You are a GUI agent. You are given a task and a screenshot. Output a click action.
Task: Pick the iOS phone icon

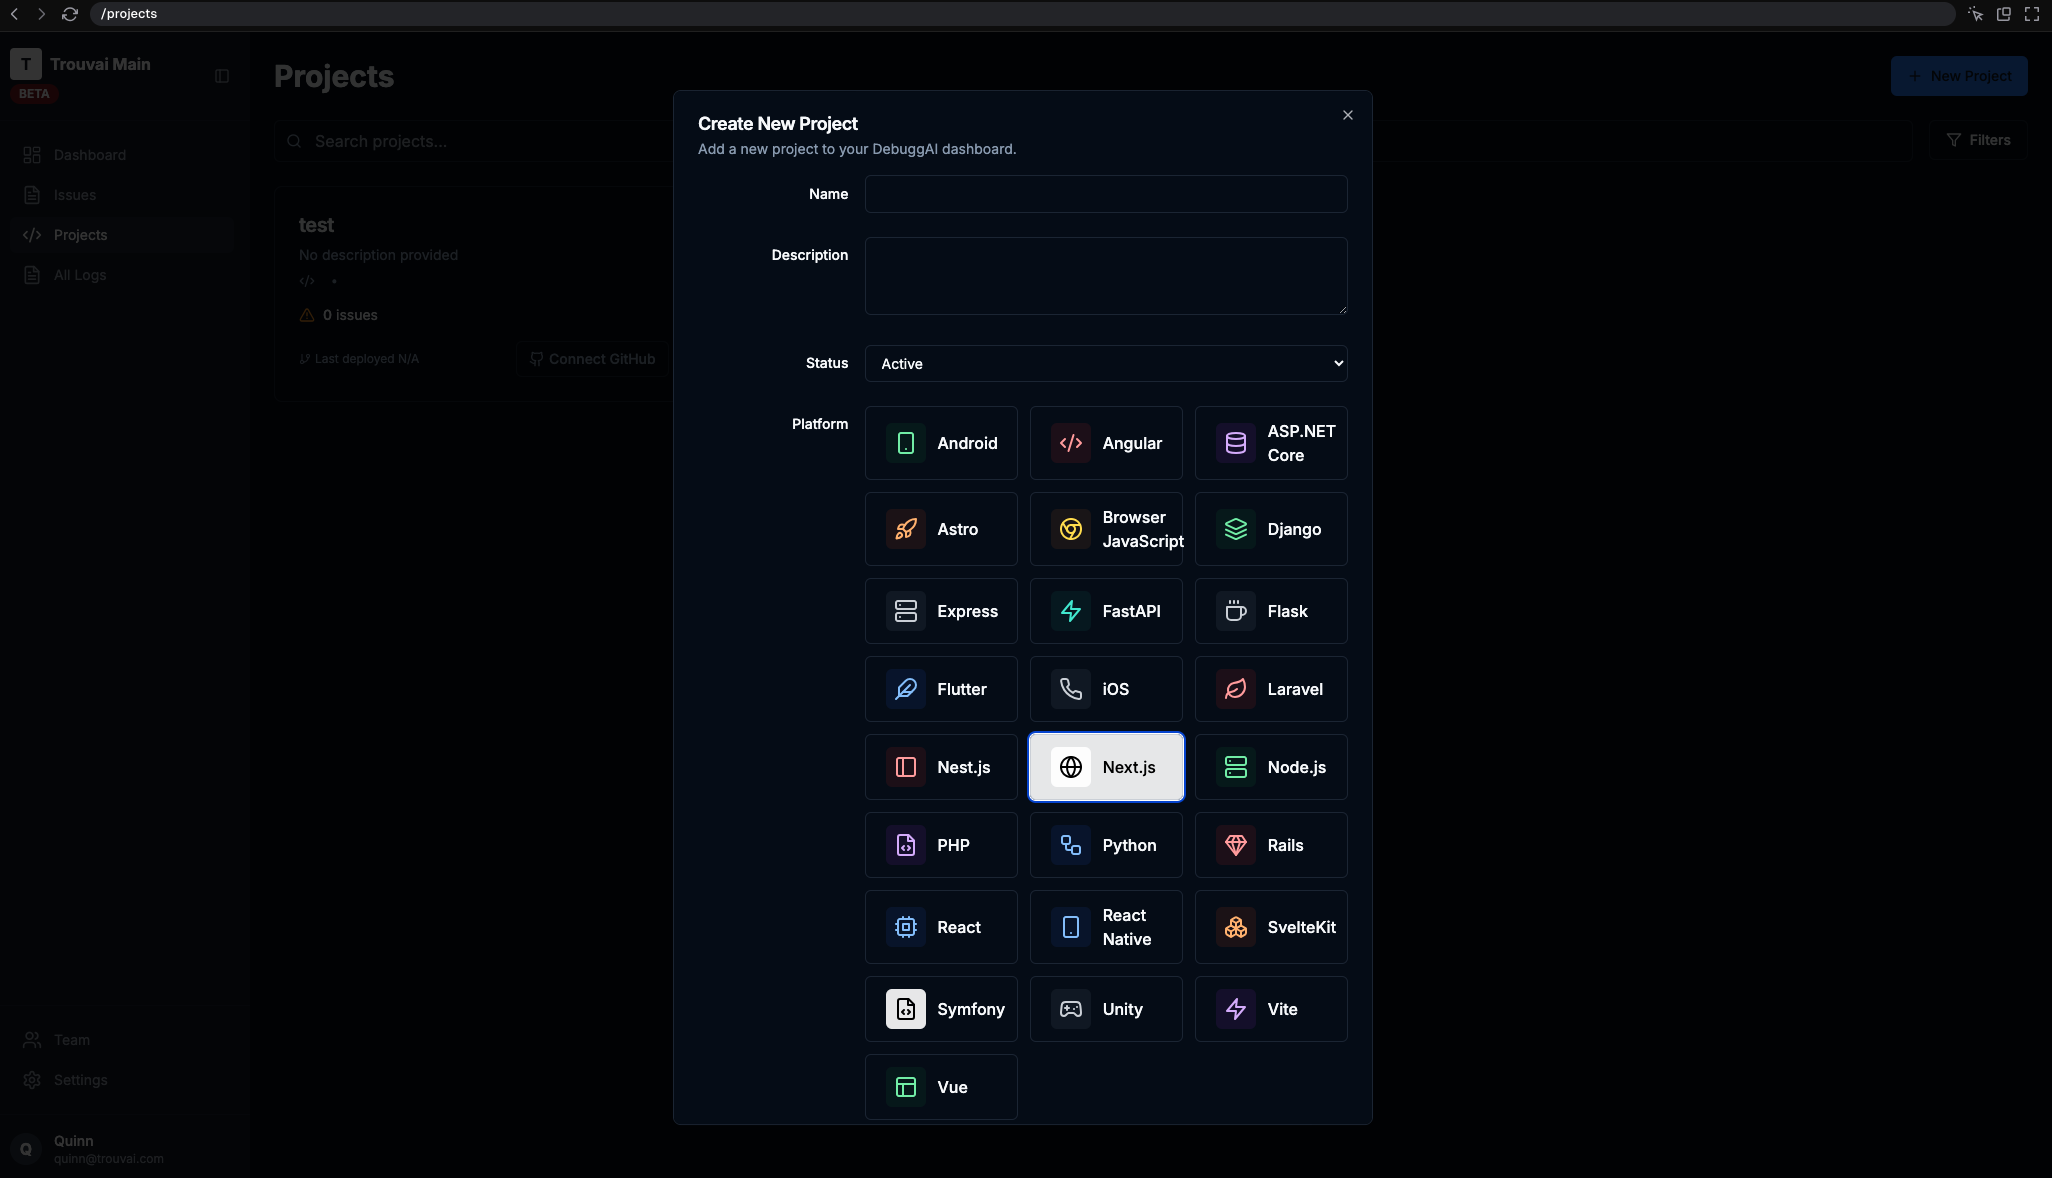pos(1070,689)
